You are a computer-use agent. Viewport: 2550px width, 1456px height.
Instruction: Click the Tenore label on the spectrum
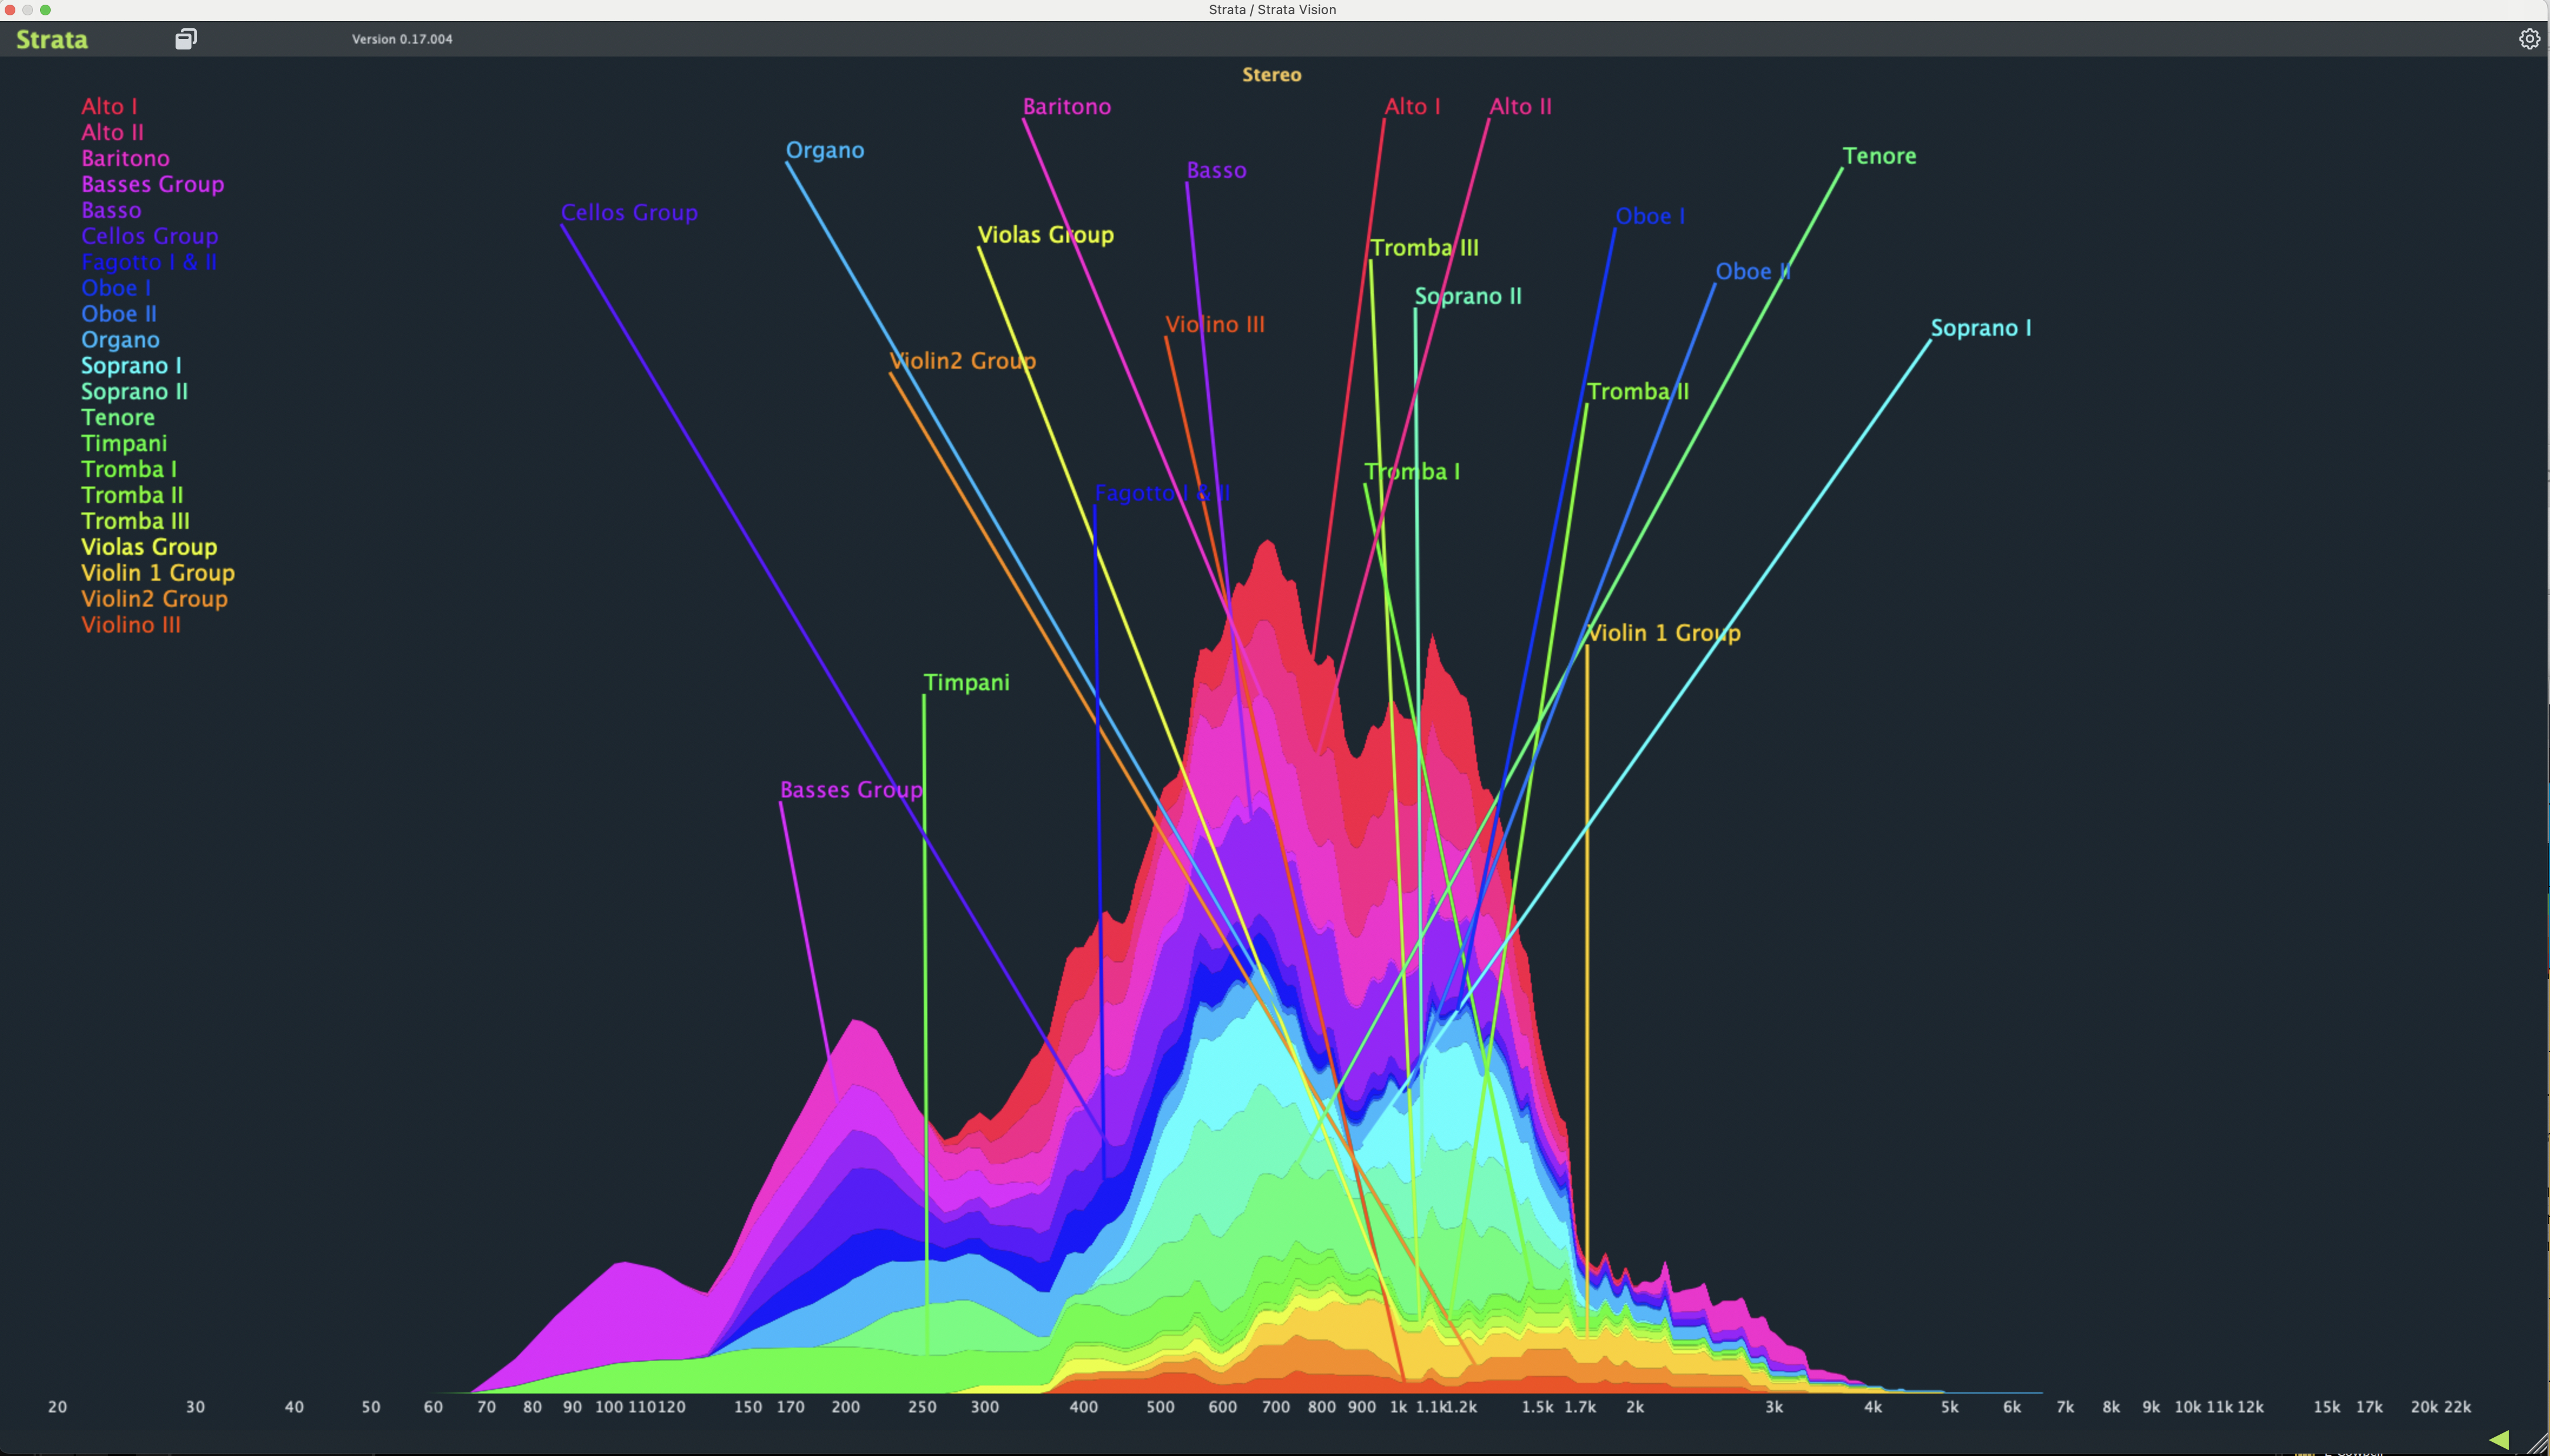point(1879,156)
